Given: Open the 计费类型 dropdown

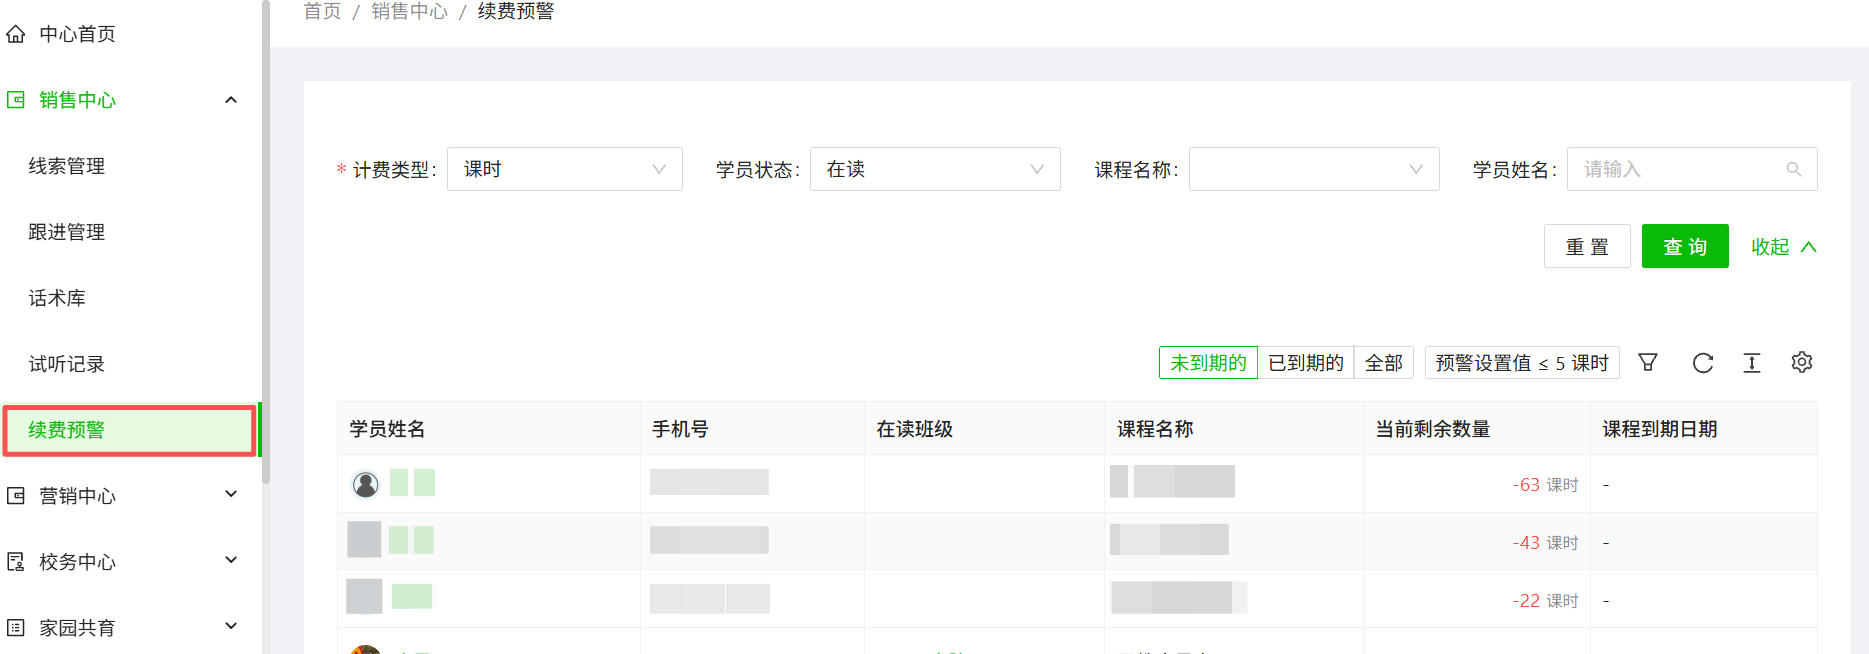Looking at the screenshot, I should [564, 170].
